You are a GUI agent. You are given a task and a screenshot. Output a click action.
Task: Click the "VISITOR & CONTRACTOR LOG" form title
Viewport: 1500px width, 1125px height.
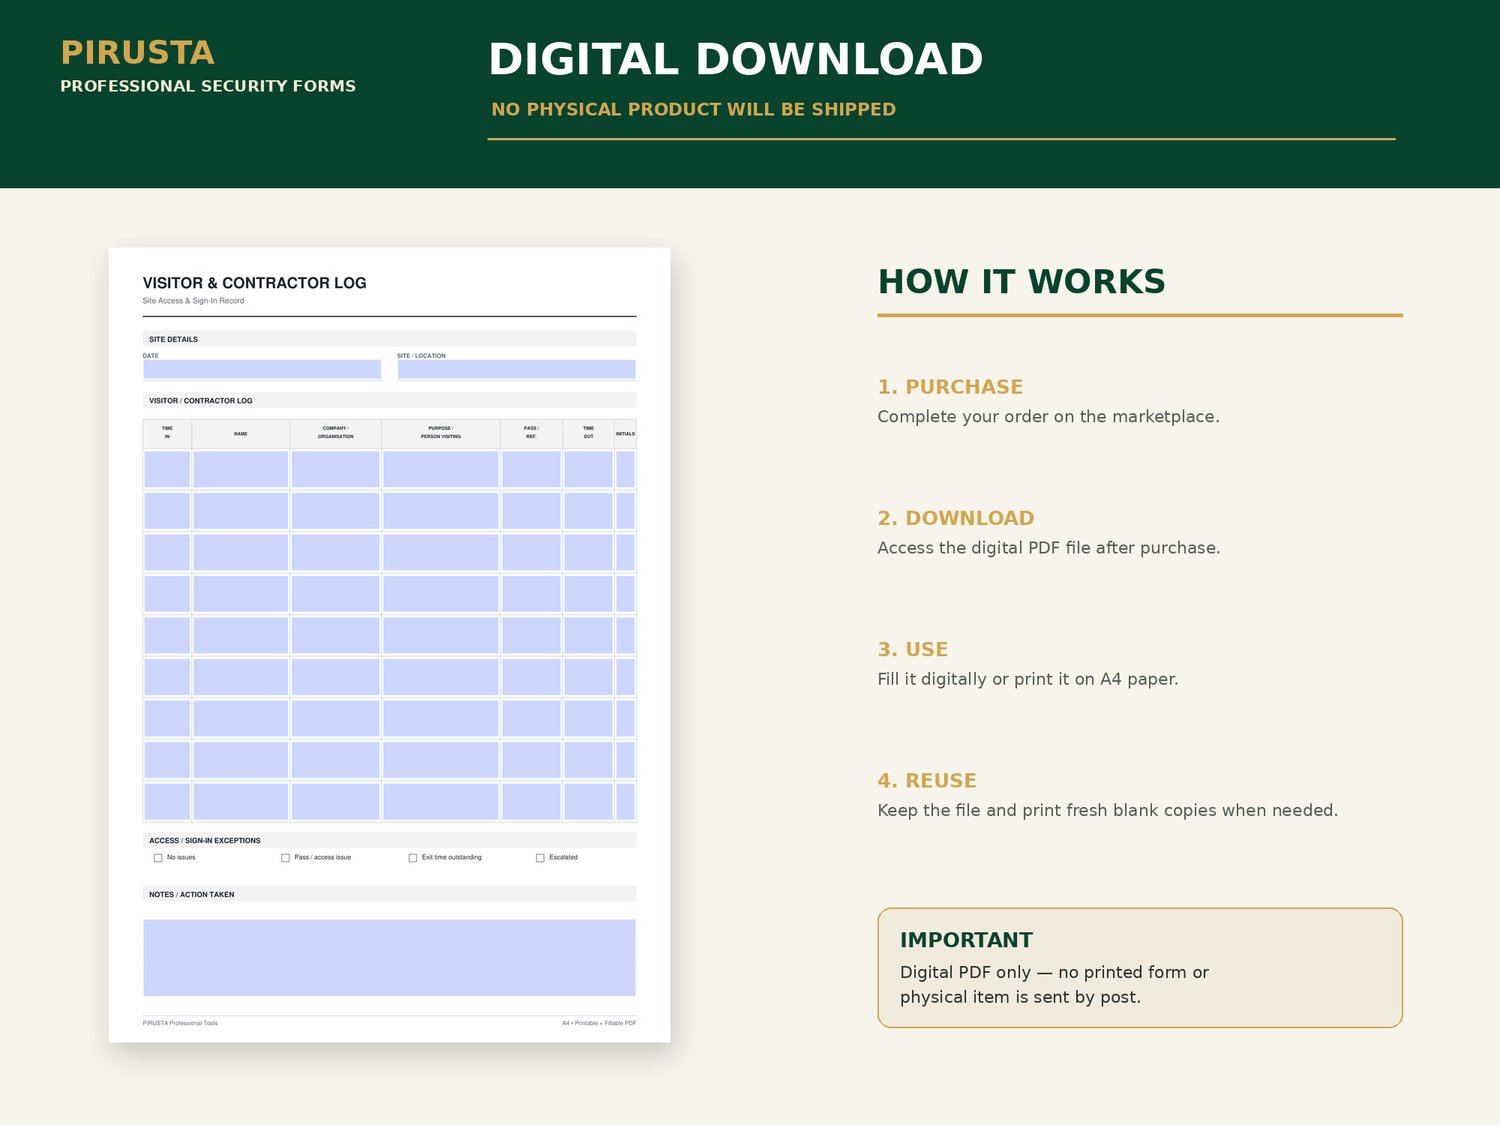point(254,283)
